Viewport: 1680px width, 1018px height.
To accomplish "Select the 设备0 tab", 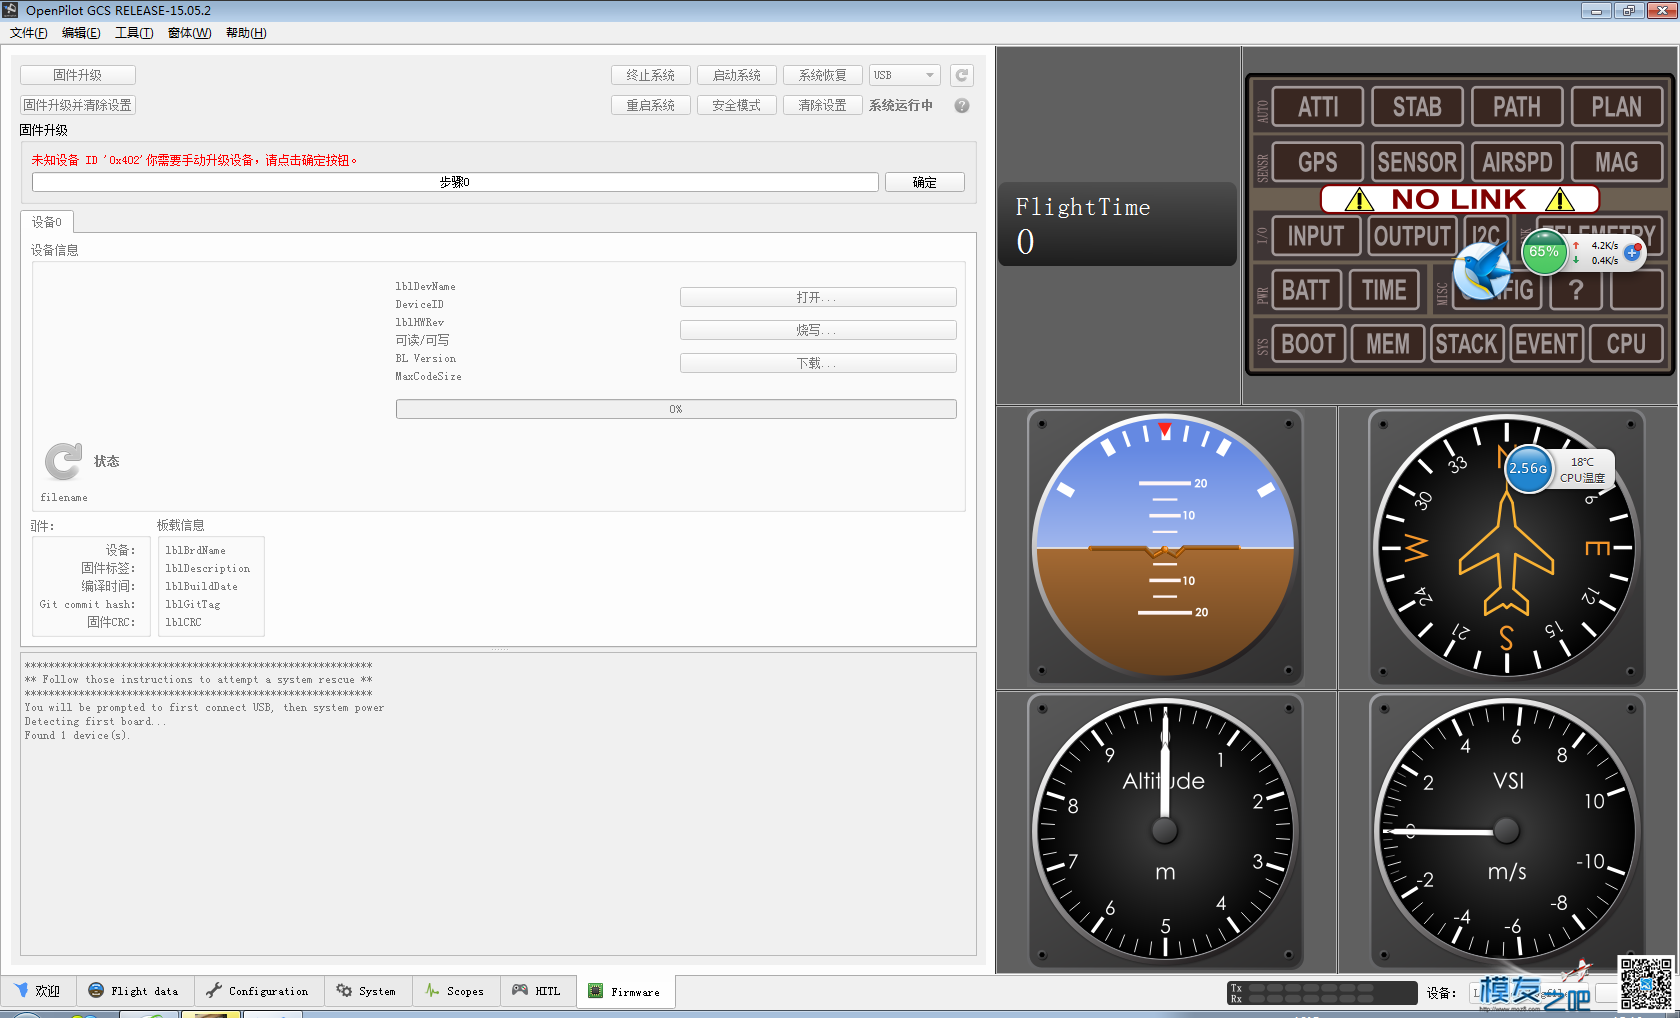I will pos(47,222).
